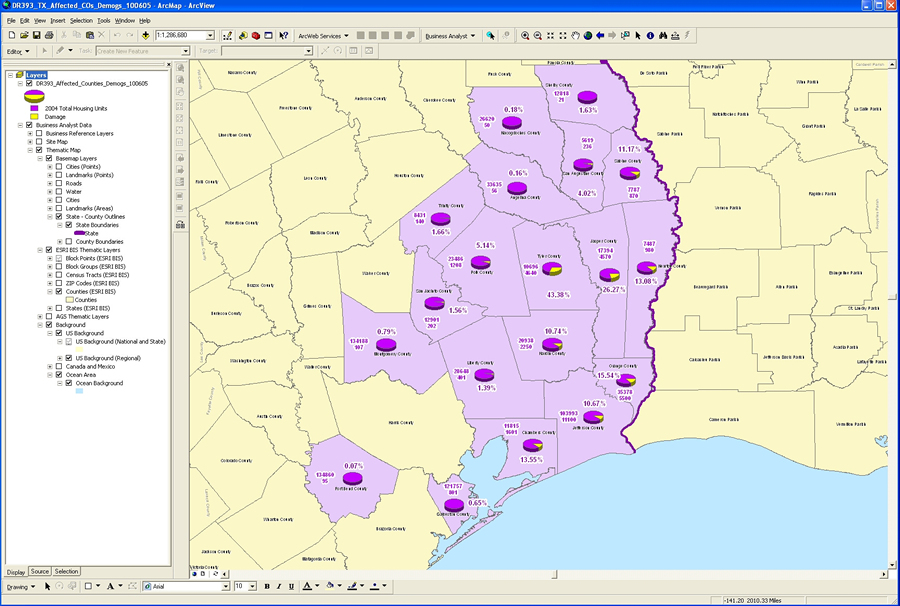Select the Measure tool
Screen dimensions: 900x606
coord(675,36)
